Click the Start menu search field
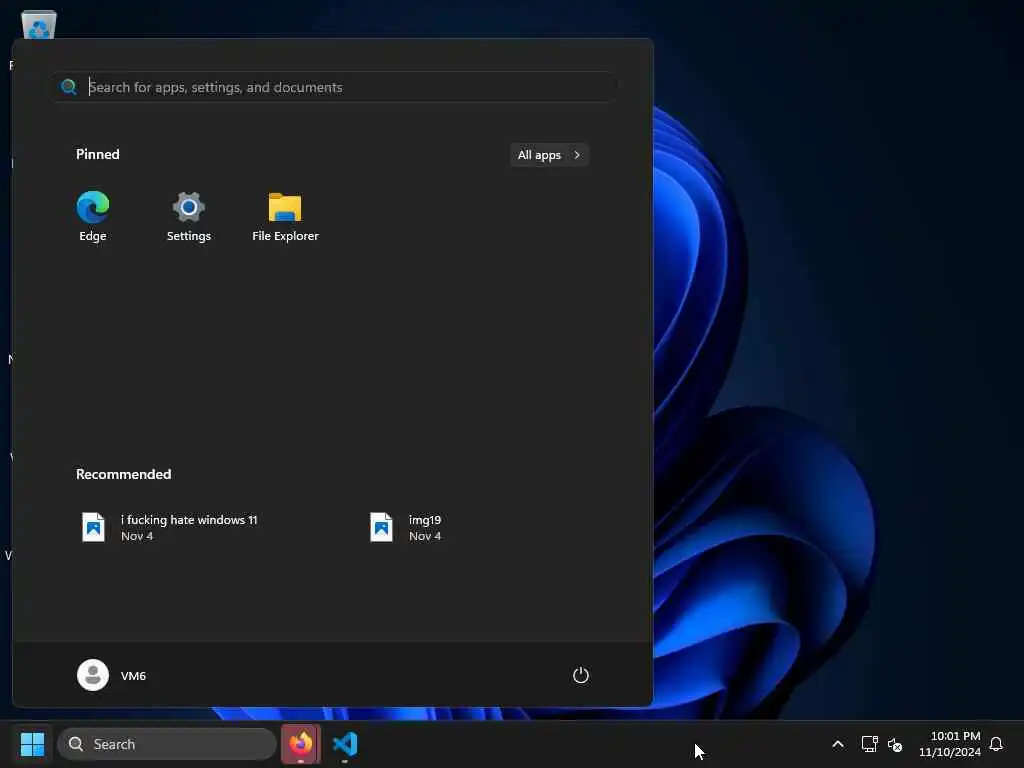Image resolution: width=1024 pixels, height=768 pixels. [x=334, y=87]
